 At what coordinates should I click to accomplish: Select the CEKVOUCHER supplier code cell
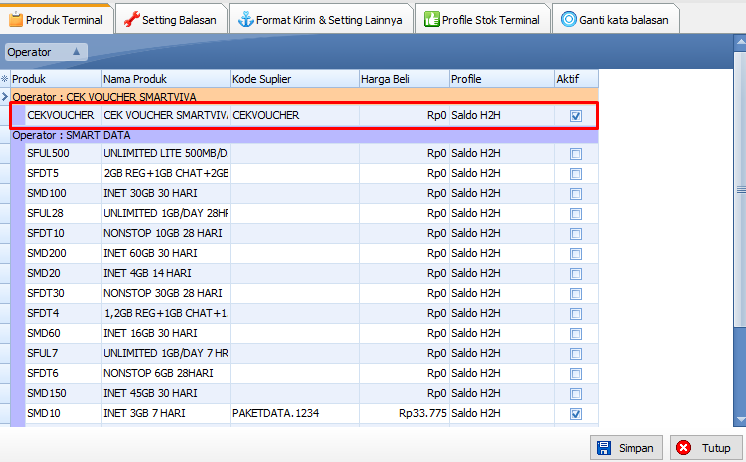coord(295,115)
